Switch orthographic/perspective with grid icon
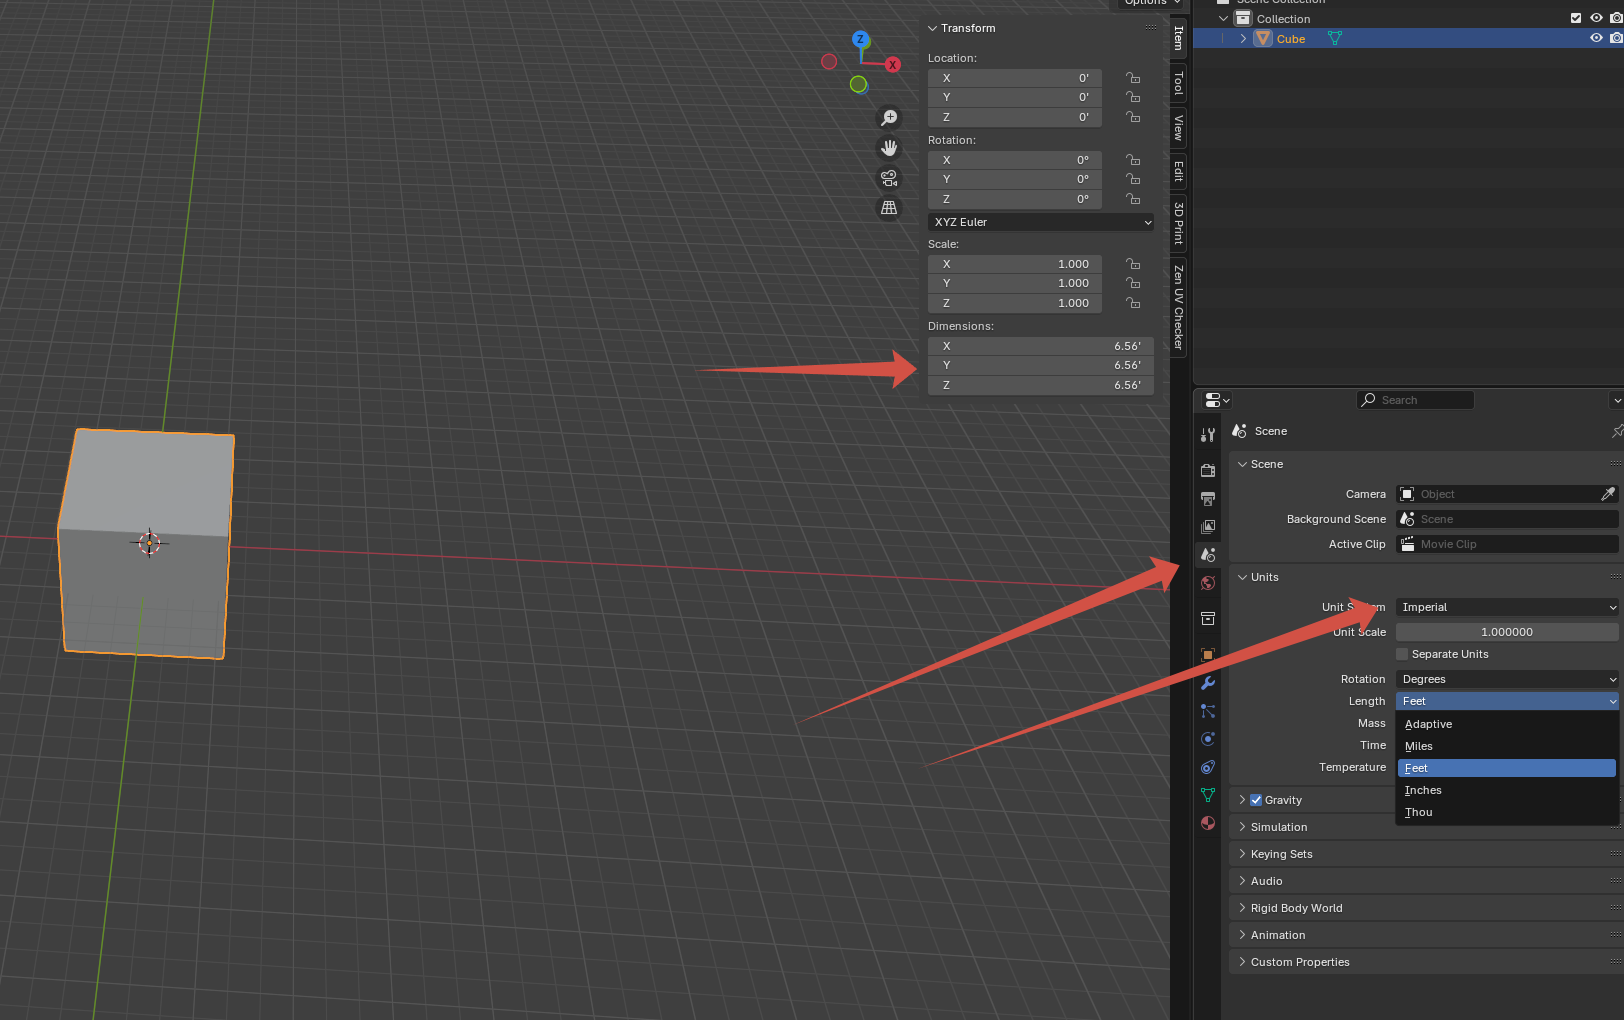This screenshot has height=1020, width=1624. [889, 208]
